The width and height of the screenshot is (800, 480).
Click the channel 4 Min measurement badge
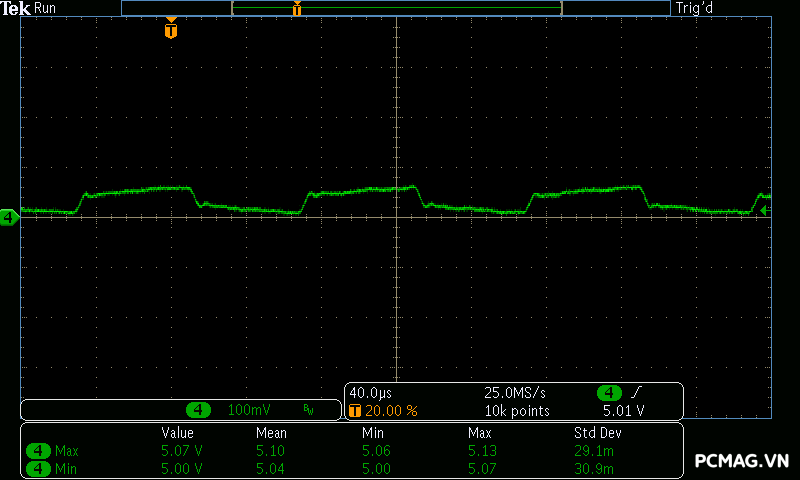(x=39, y=468)
